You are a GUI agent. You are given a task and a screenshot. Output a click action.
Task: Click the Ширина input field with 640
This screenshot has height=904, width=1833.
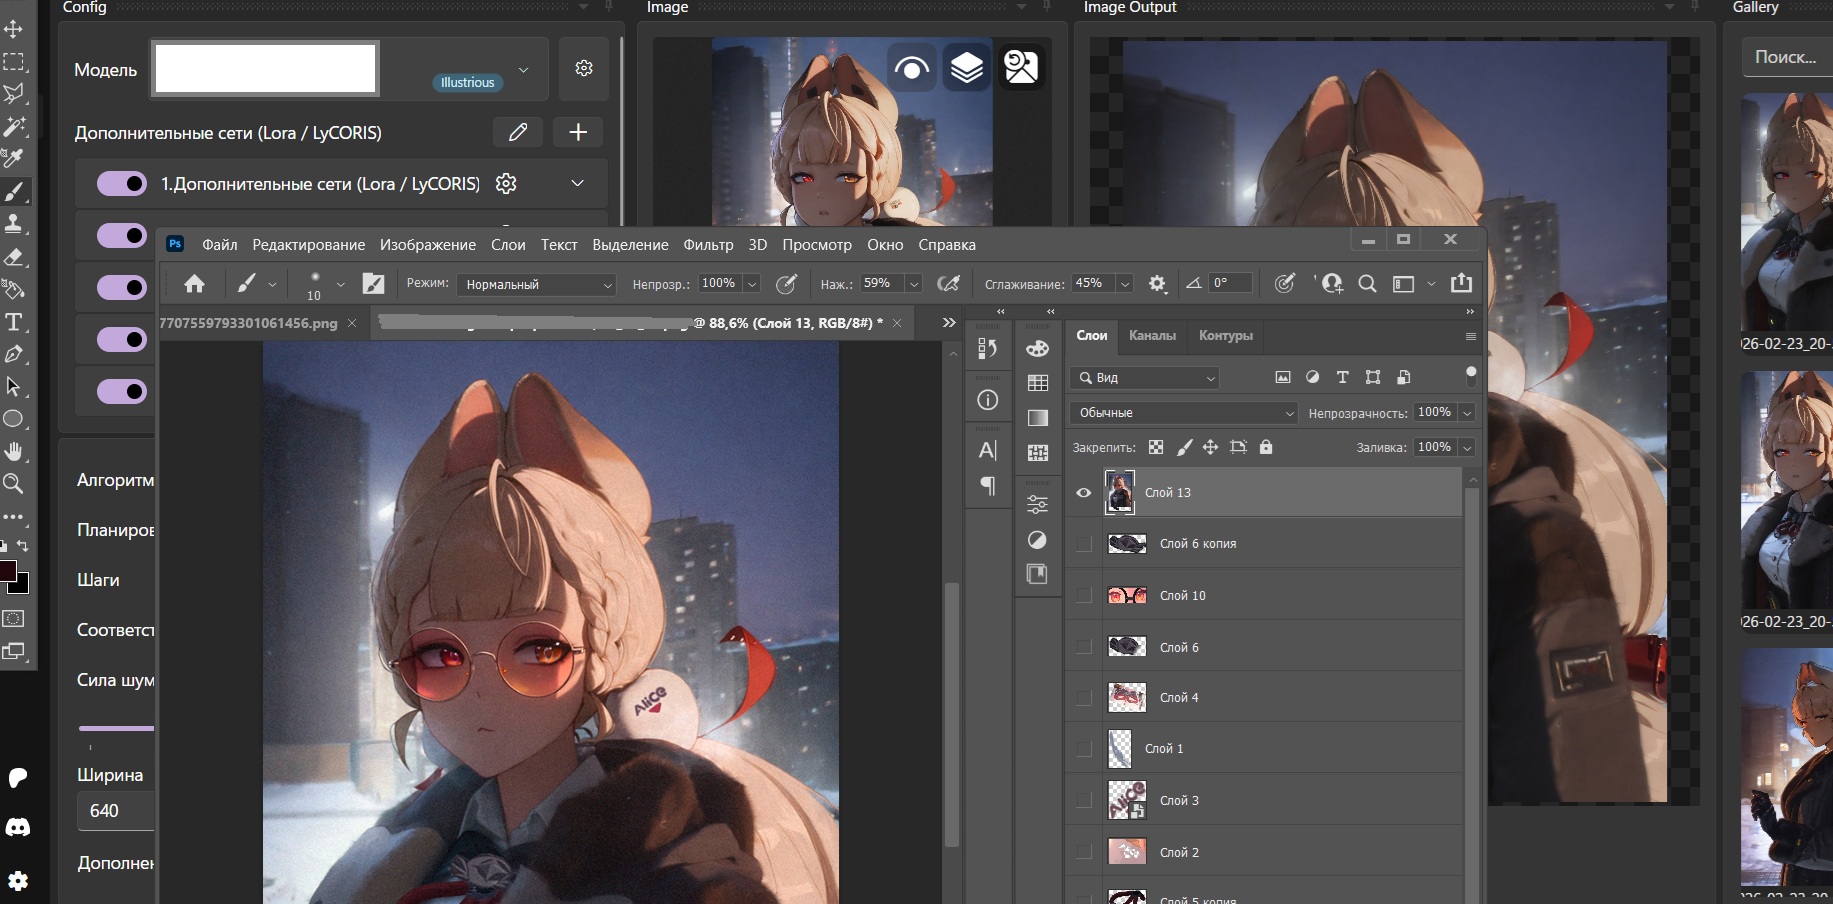pos(115,811)
